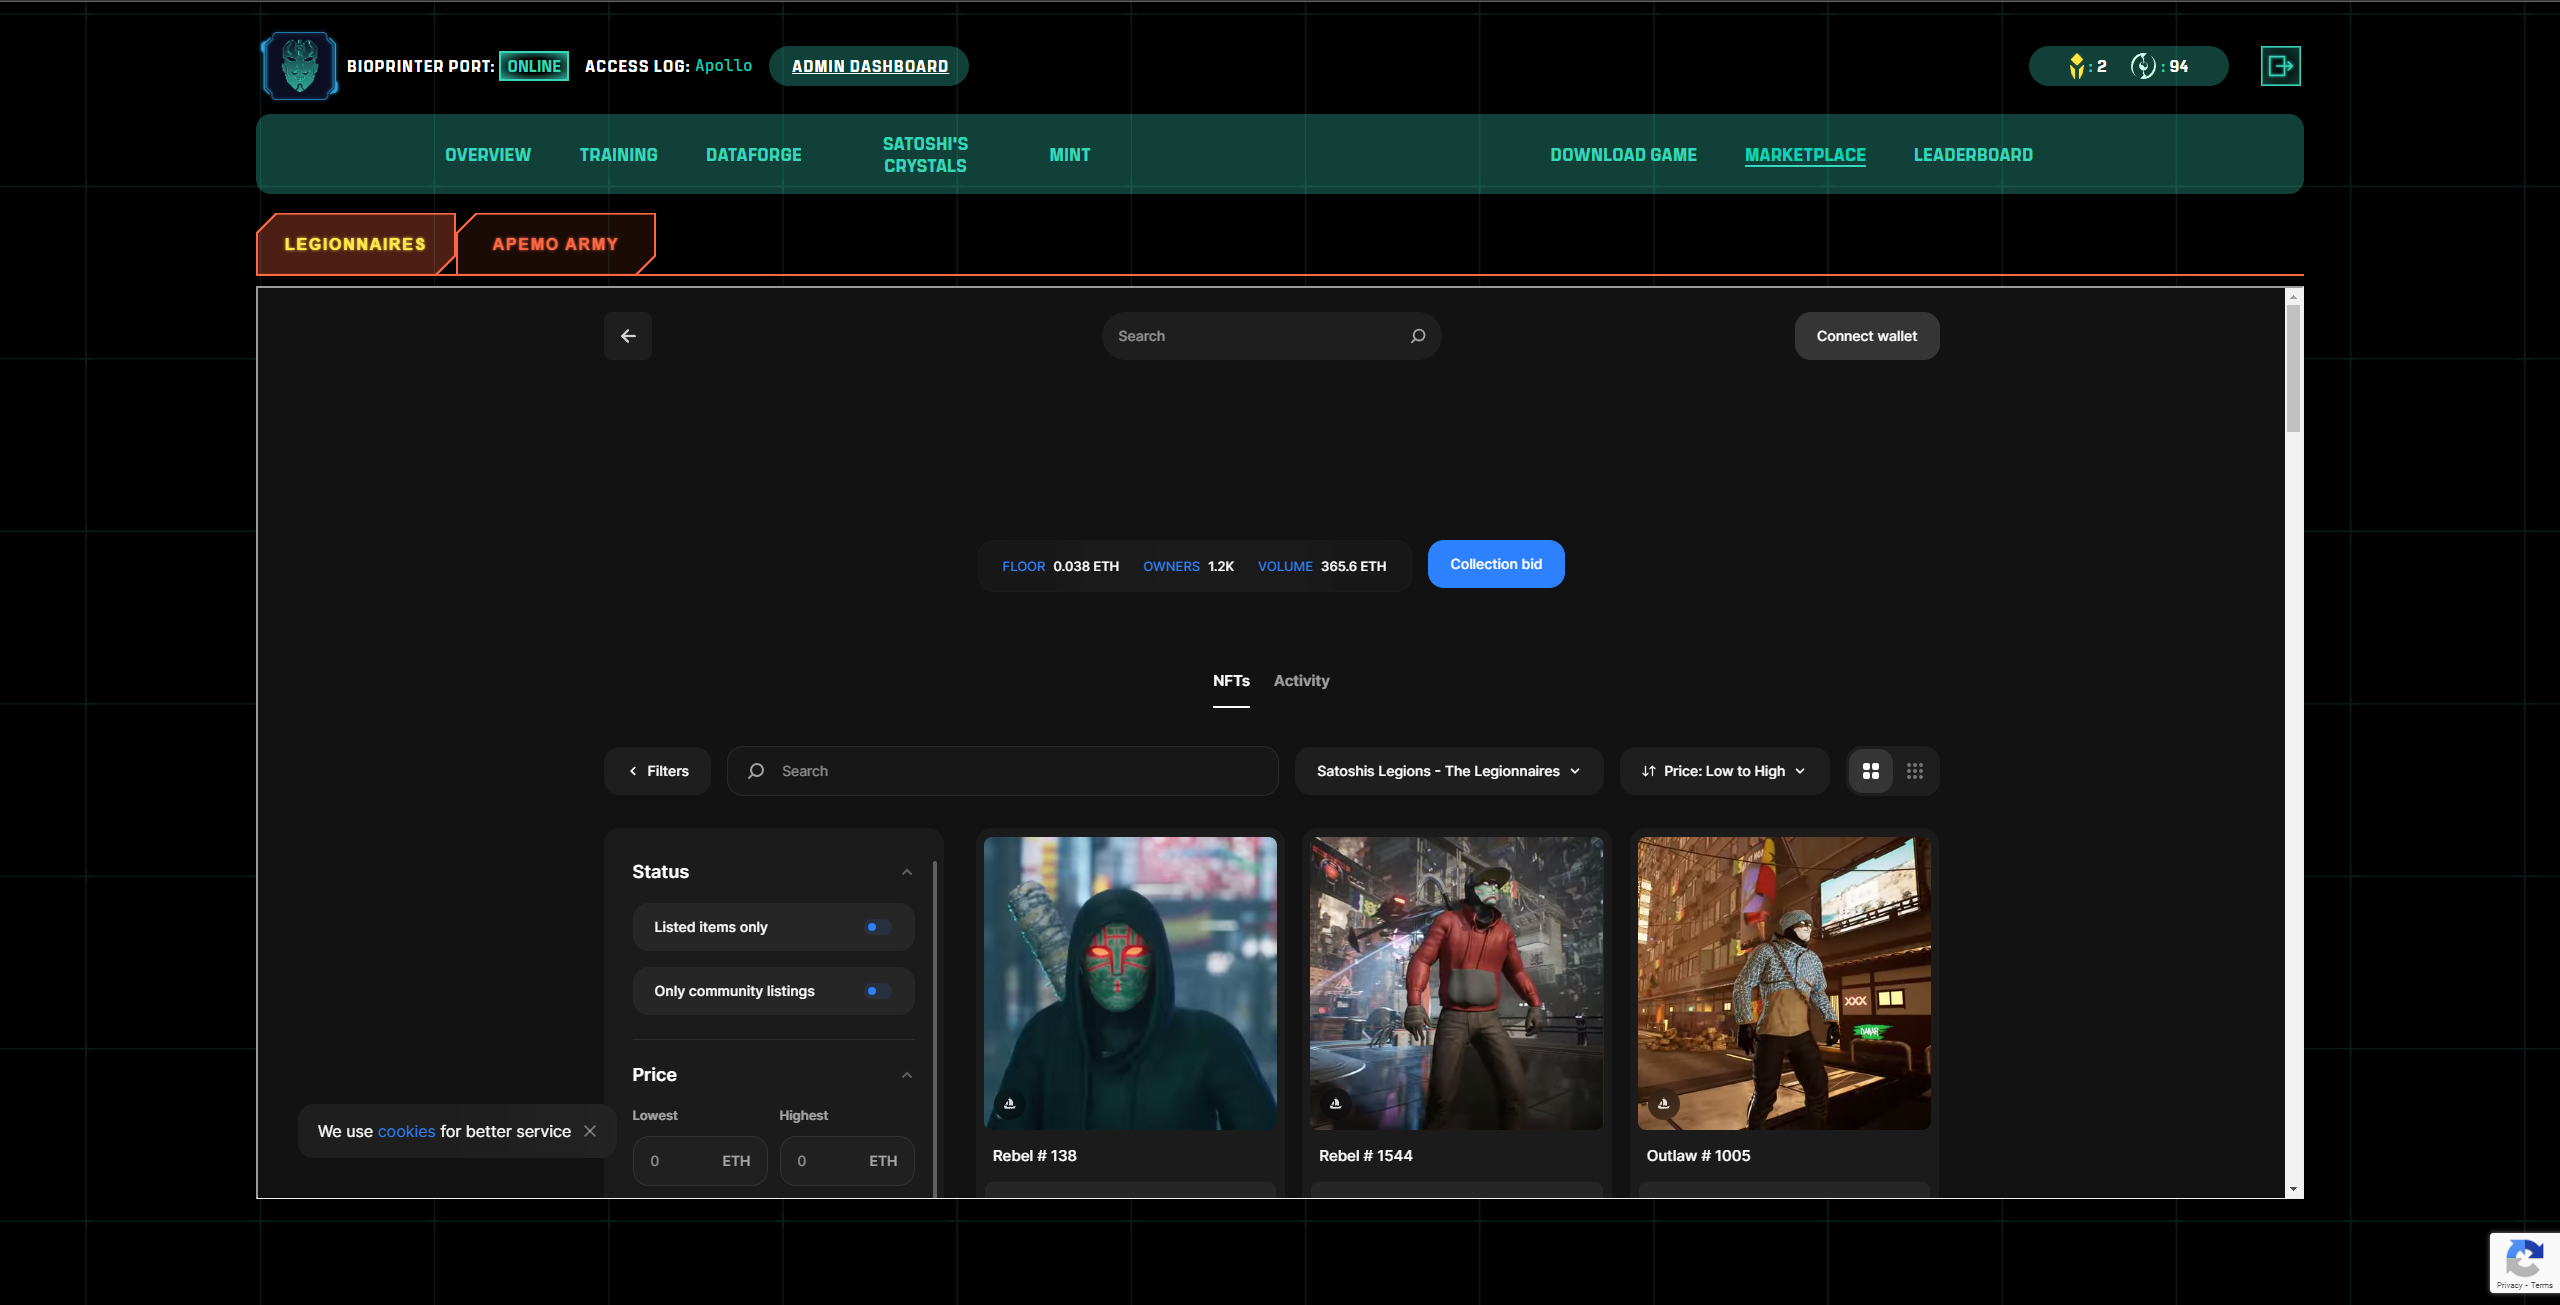Open the APEMO ARMY tab
This screenshot has width=2560, height=1305.
[555, 244]
